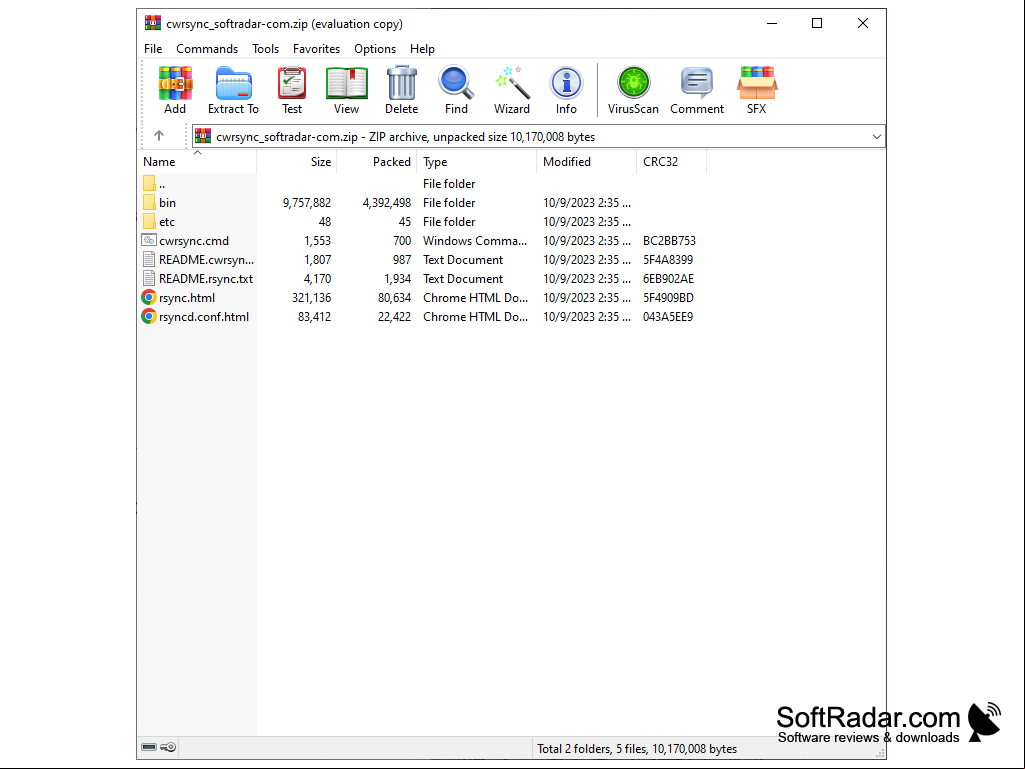Click Windows Comma... type cell

(x=475, y=241)
